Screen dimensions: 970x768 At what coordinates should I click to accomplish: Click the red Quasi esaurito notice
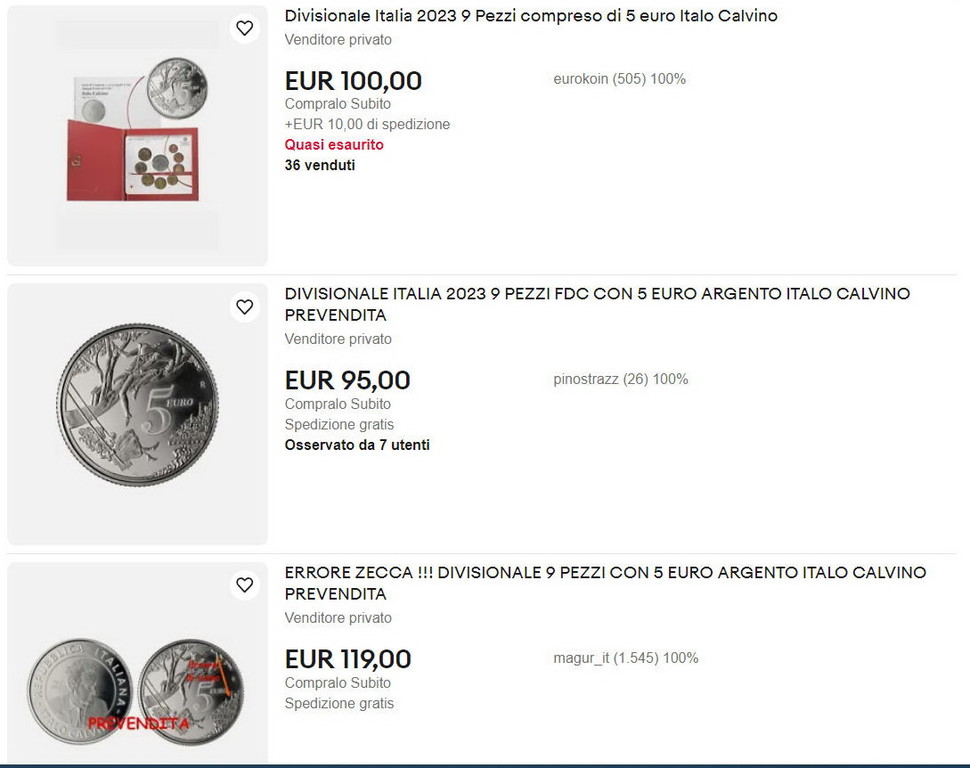click(x=334, y=145)
